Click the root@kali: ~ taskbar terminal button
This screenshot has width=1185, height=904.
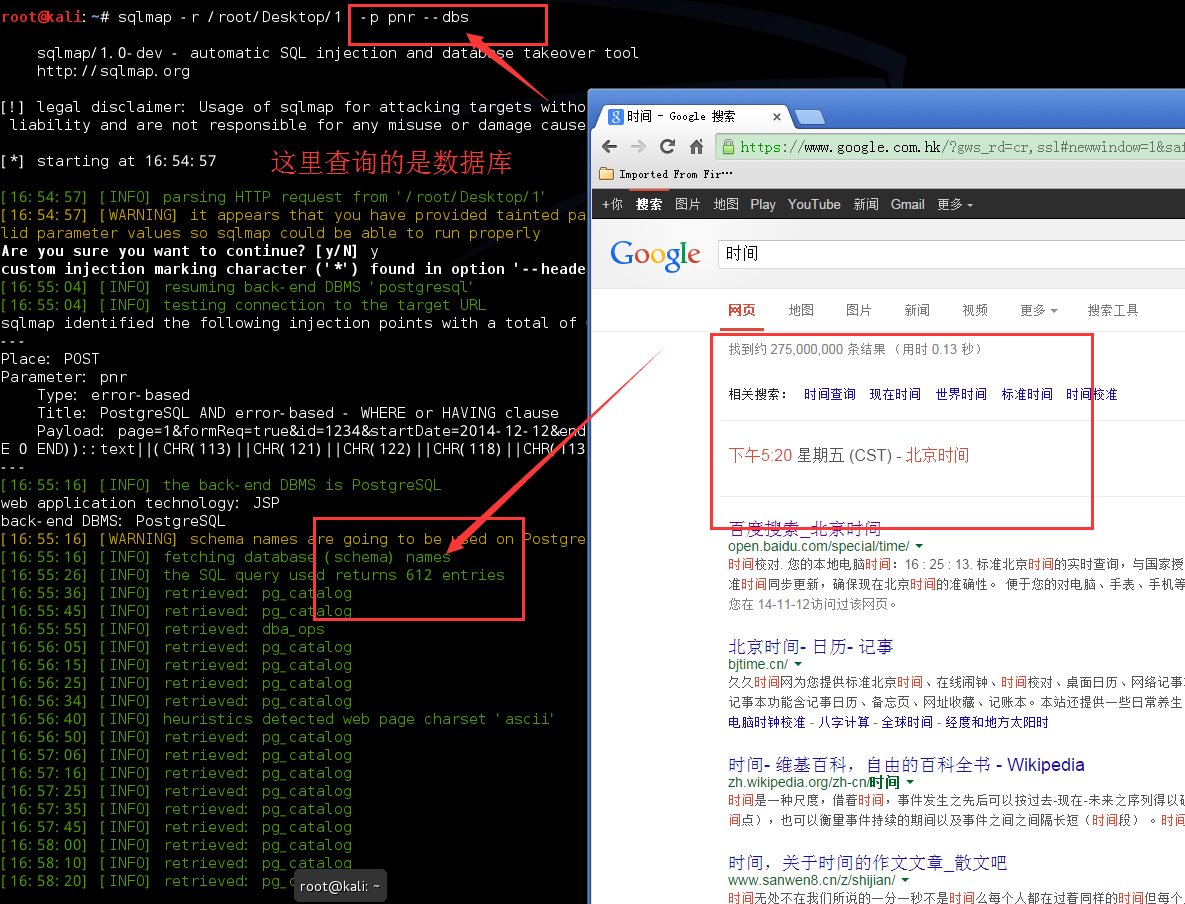340,886
